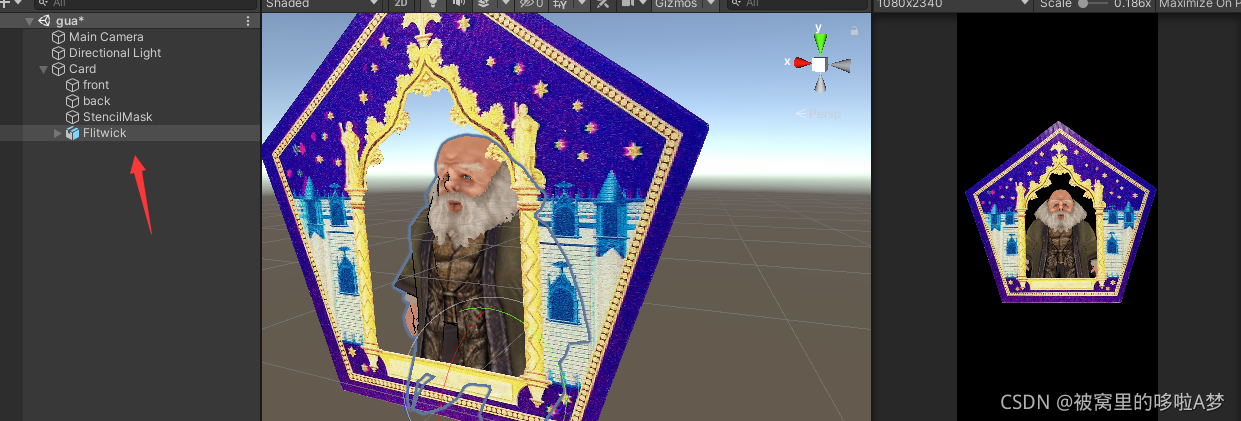This screenshot has width=1241, height=421.
Task: Open the scene effects dropdown arrow
Action: click(504, 4)
